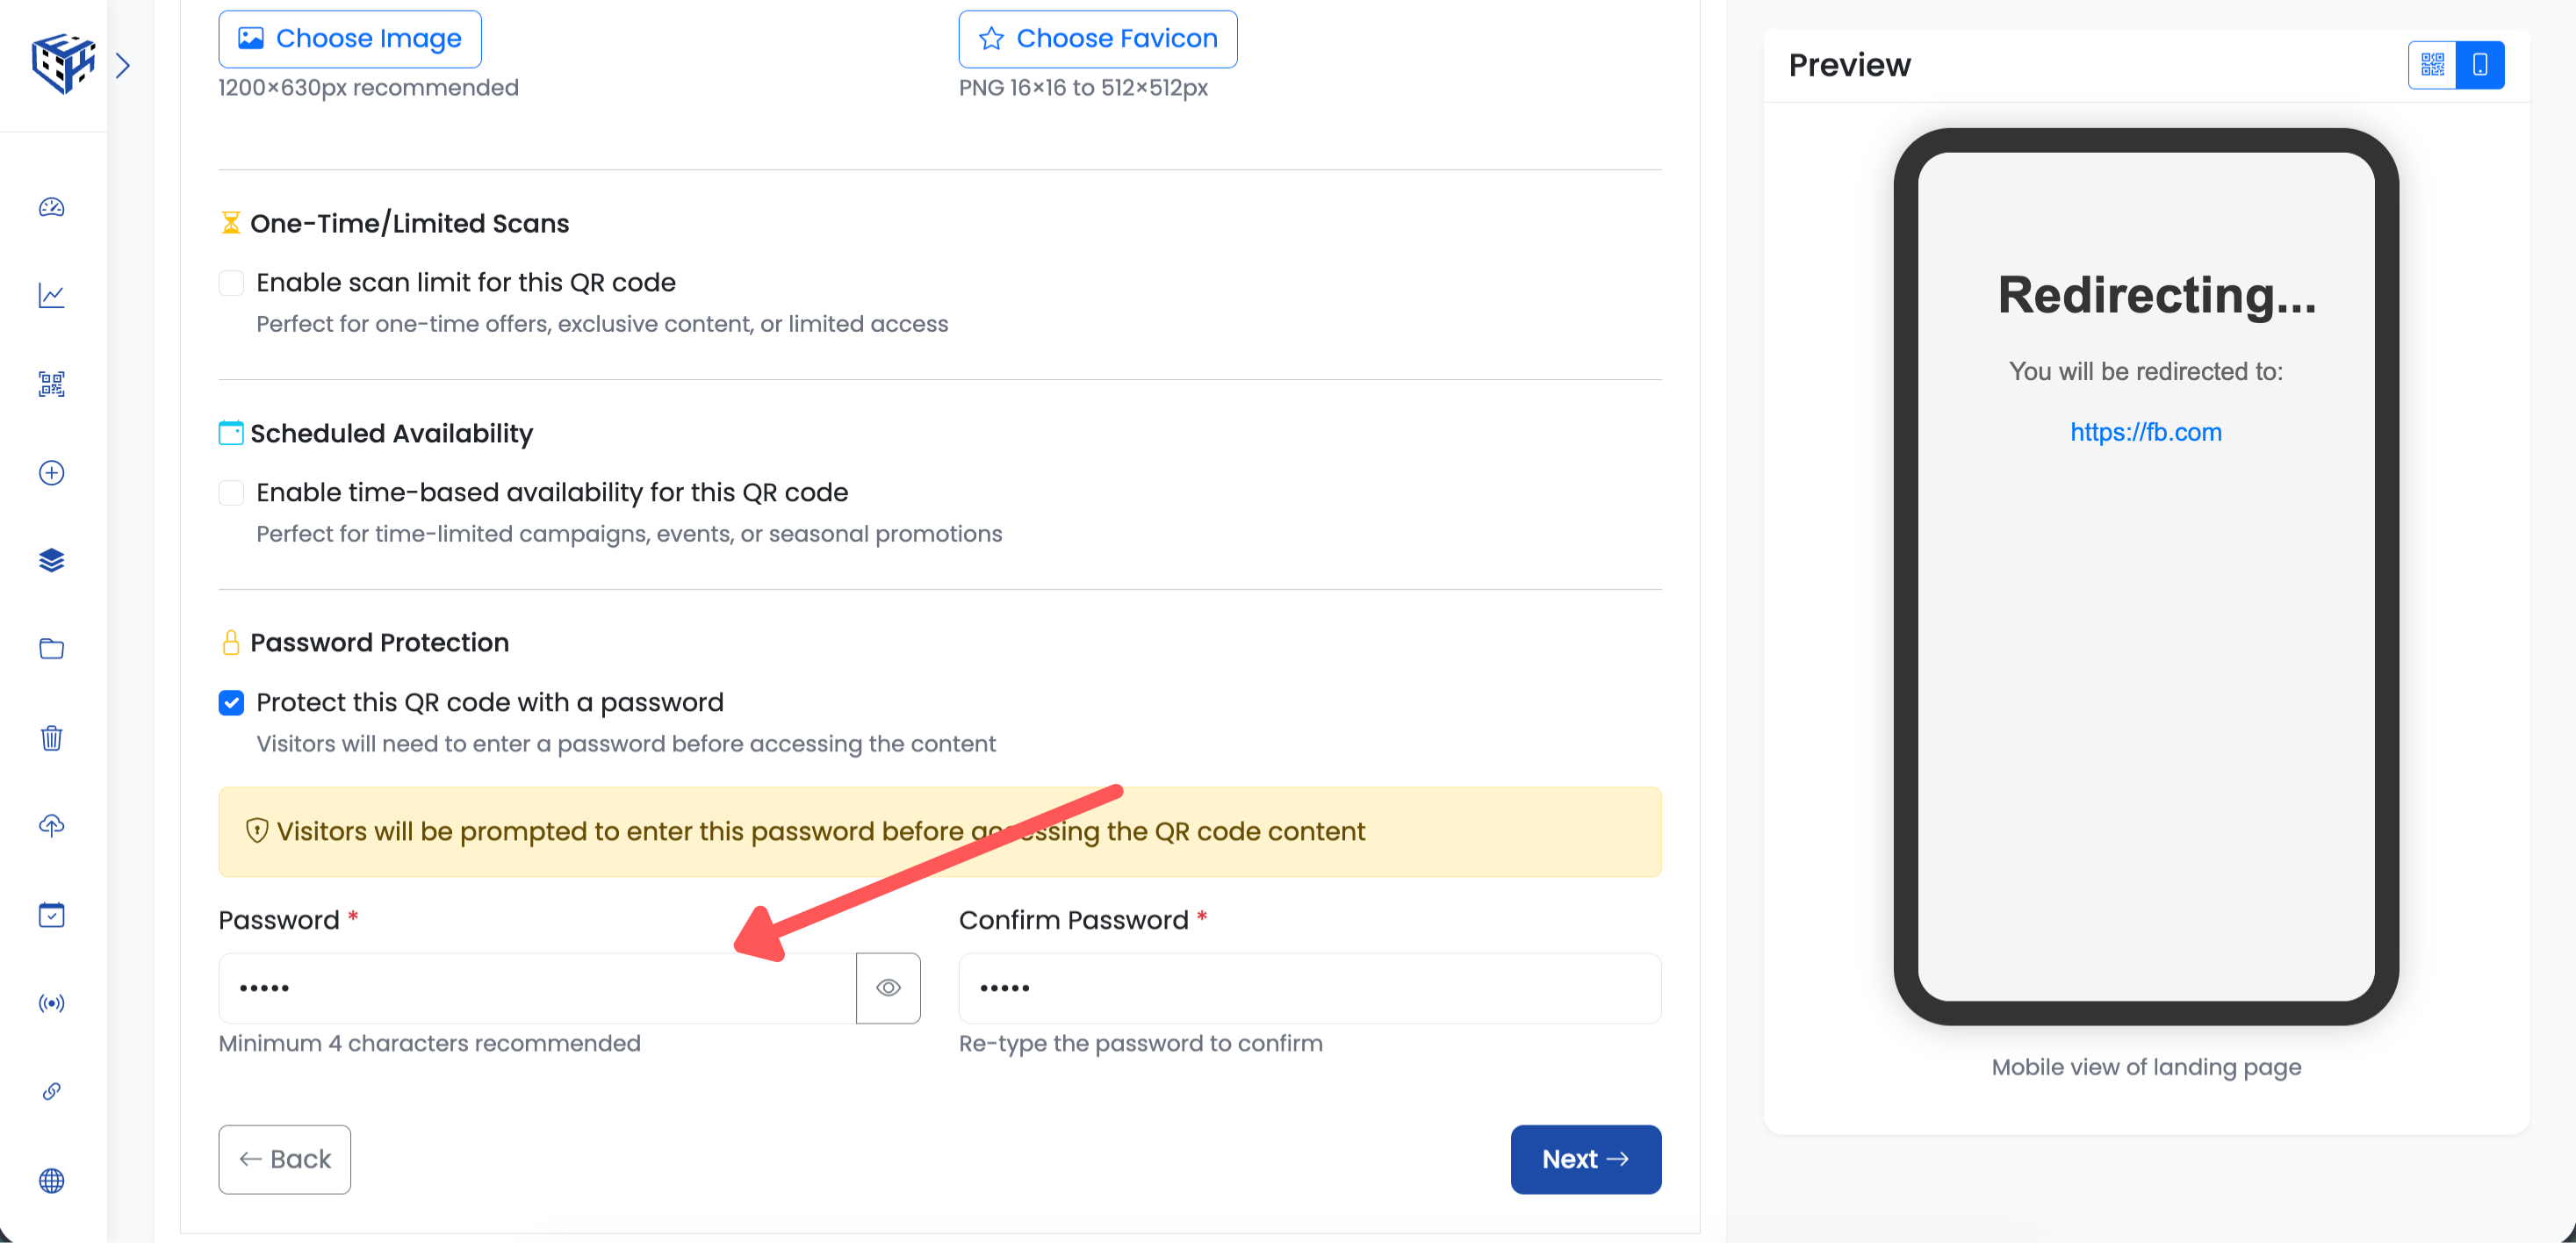Enable time-based availability for this QR code
The height and width of the screenshot is (1243, 2576).
pos(231,492)
